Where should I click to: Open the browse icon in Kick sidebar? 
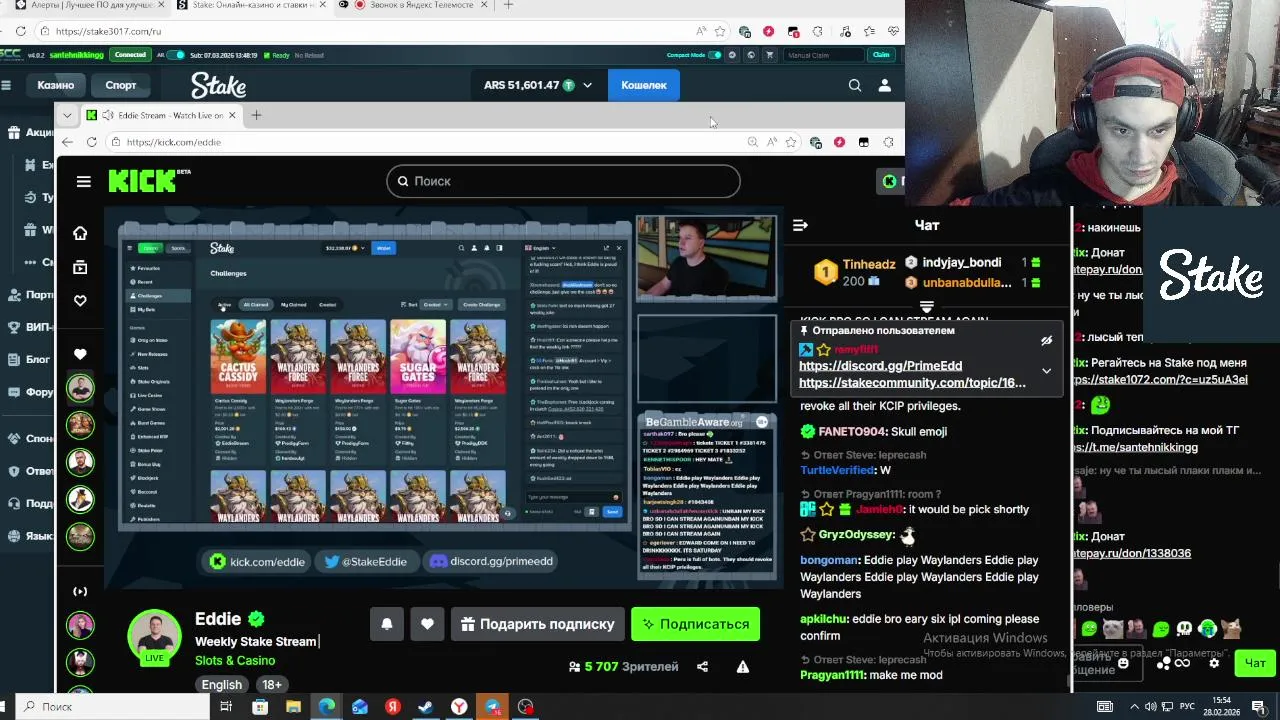[80, 267]
